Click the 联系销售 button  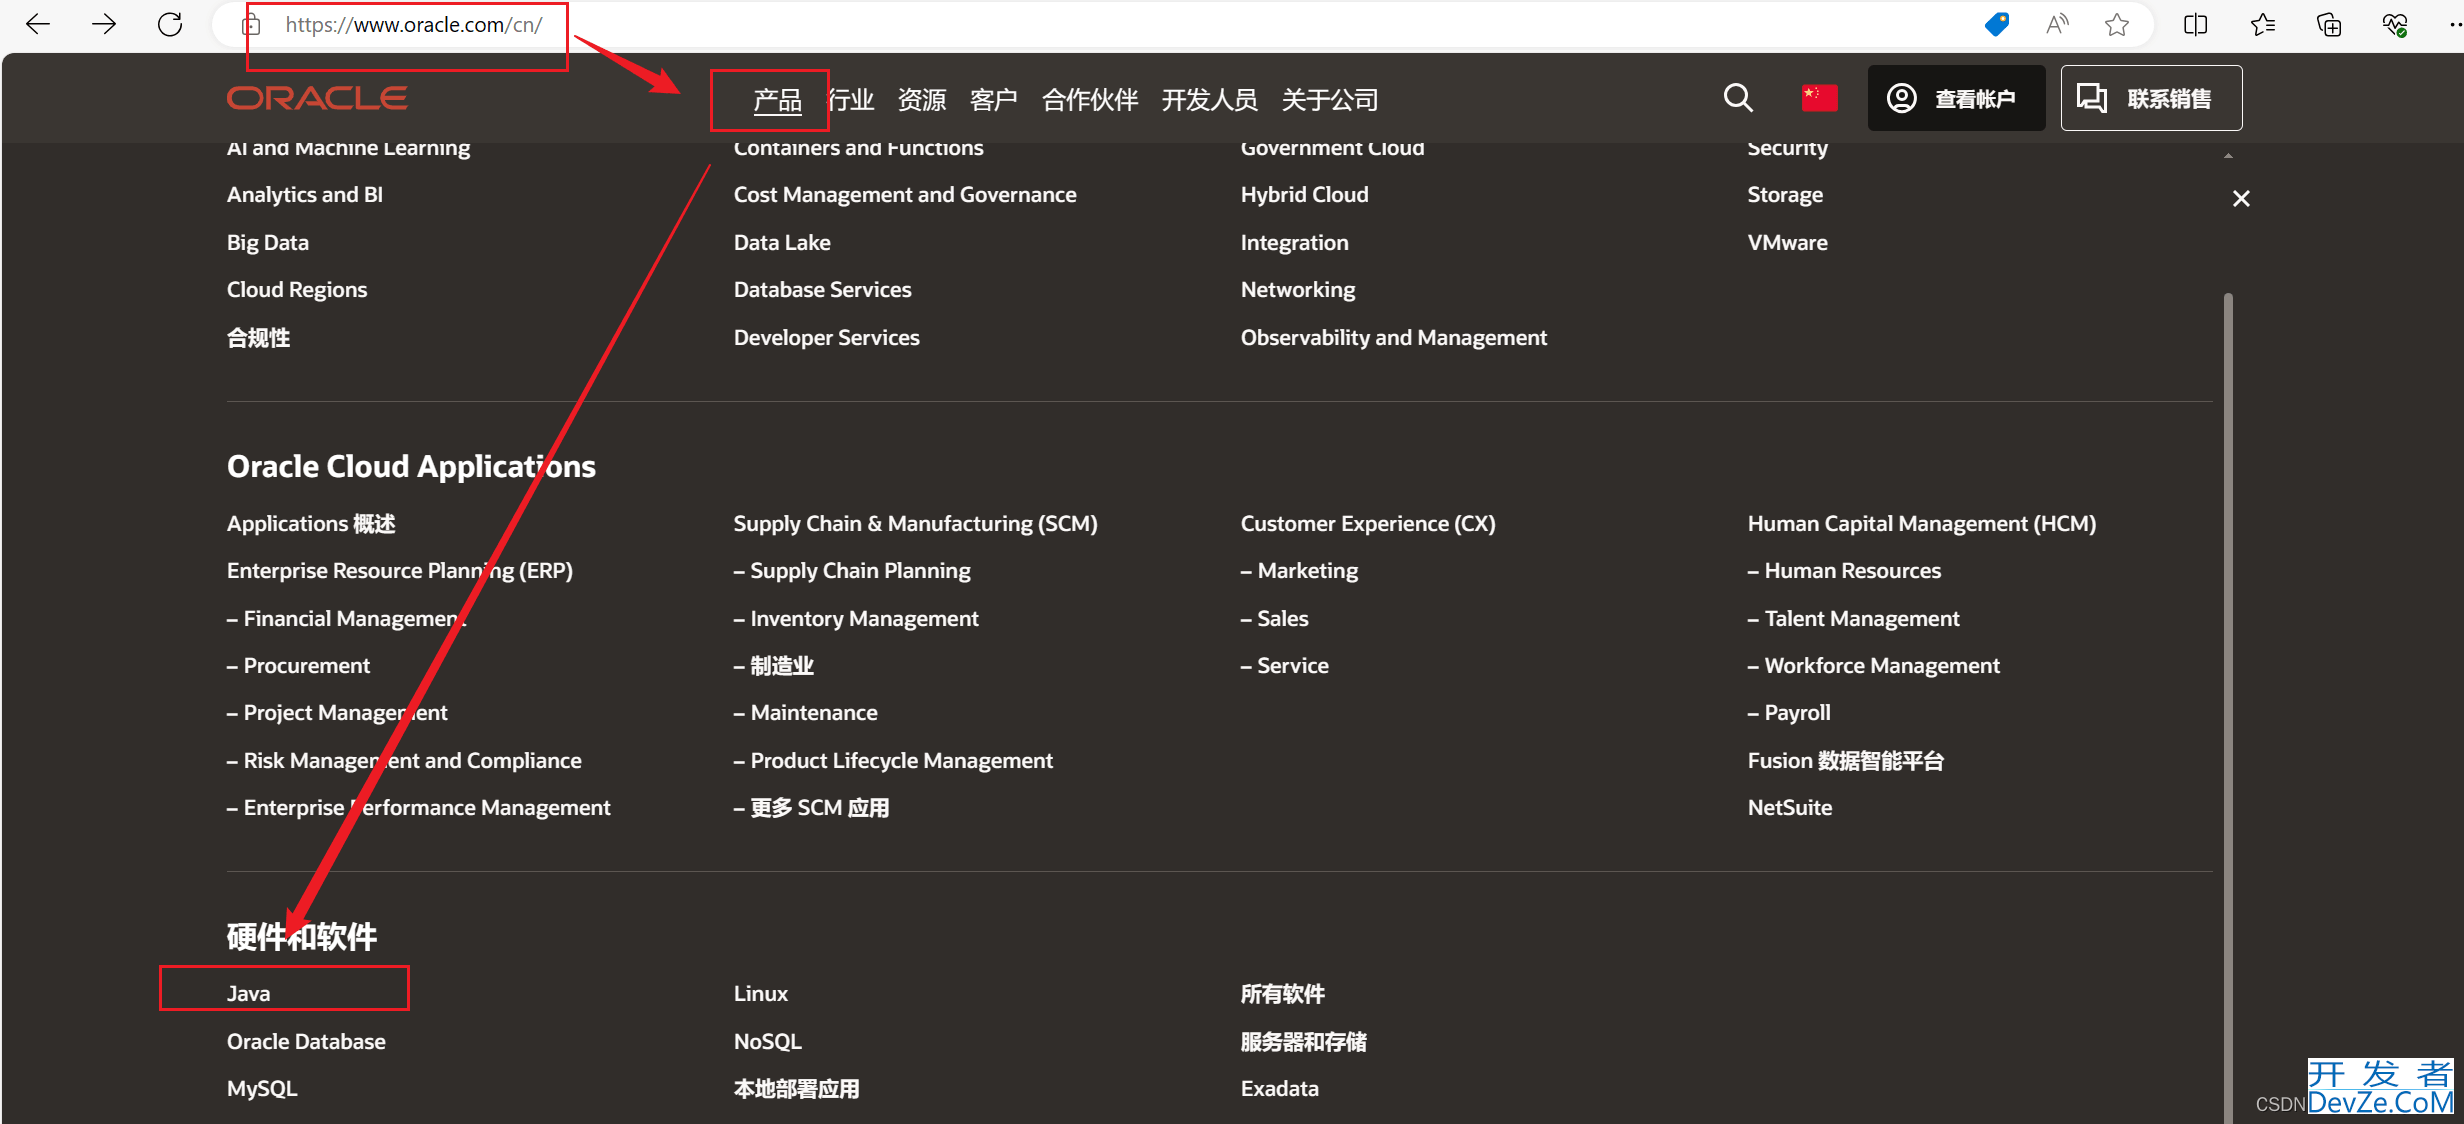click(2151, 98)
